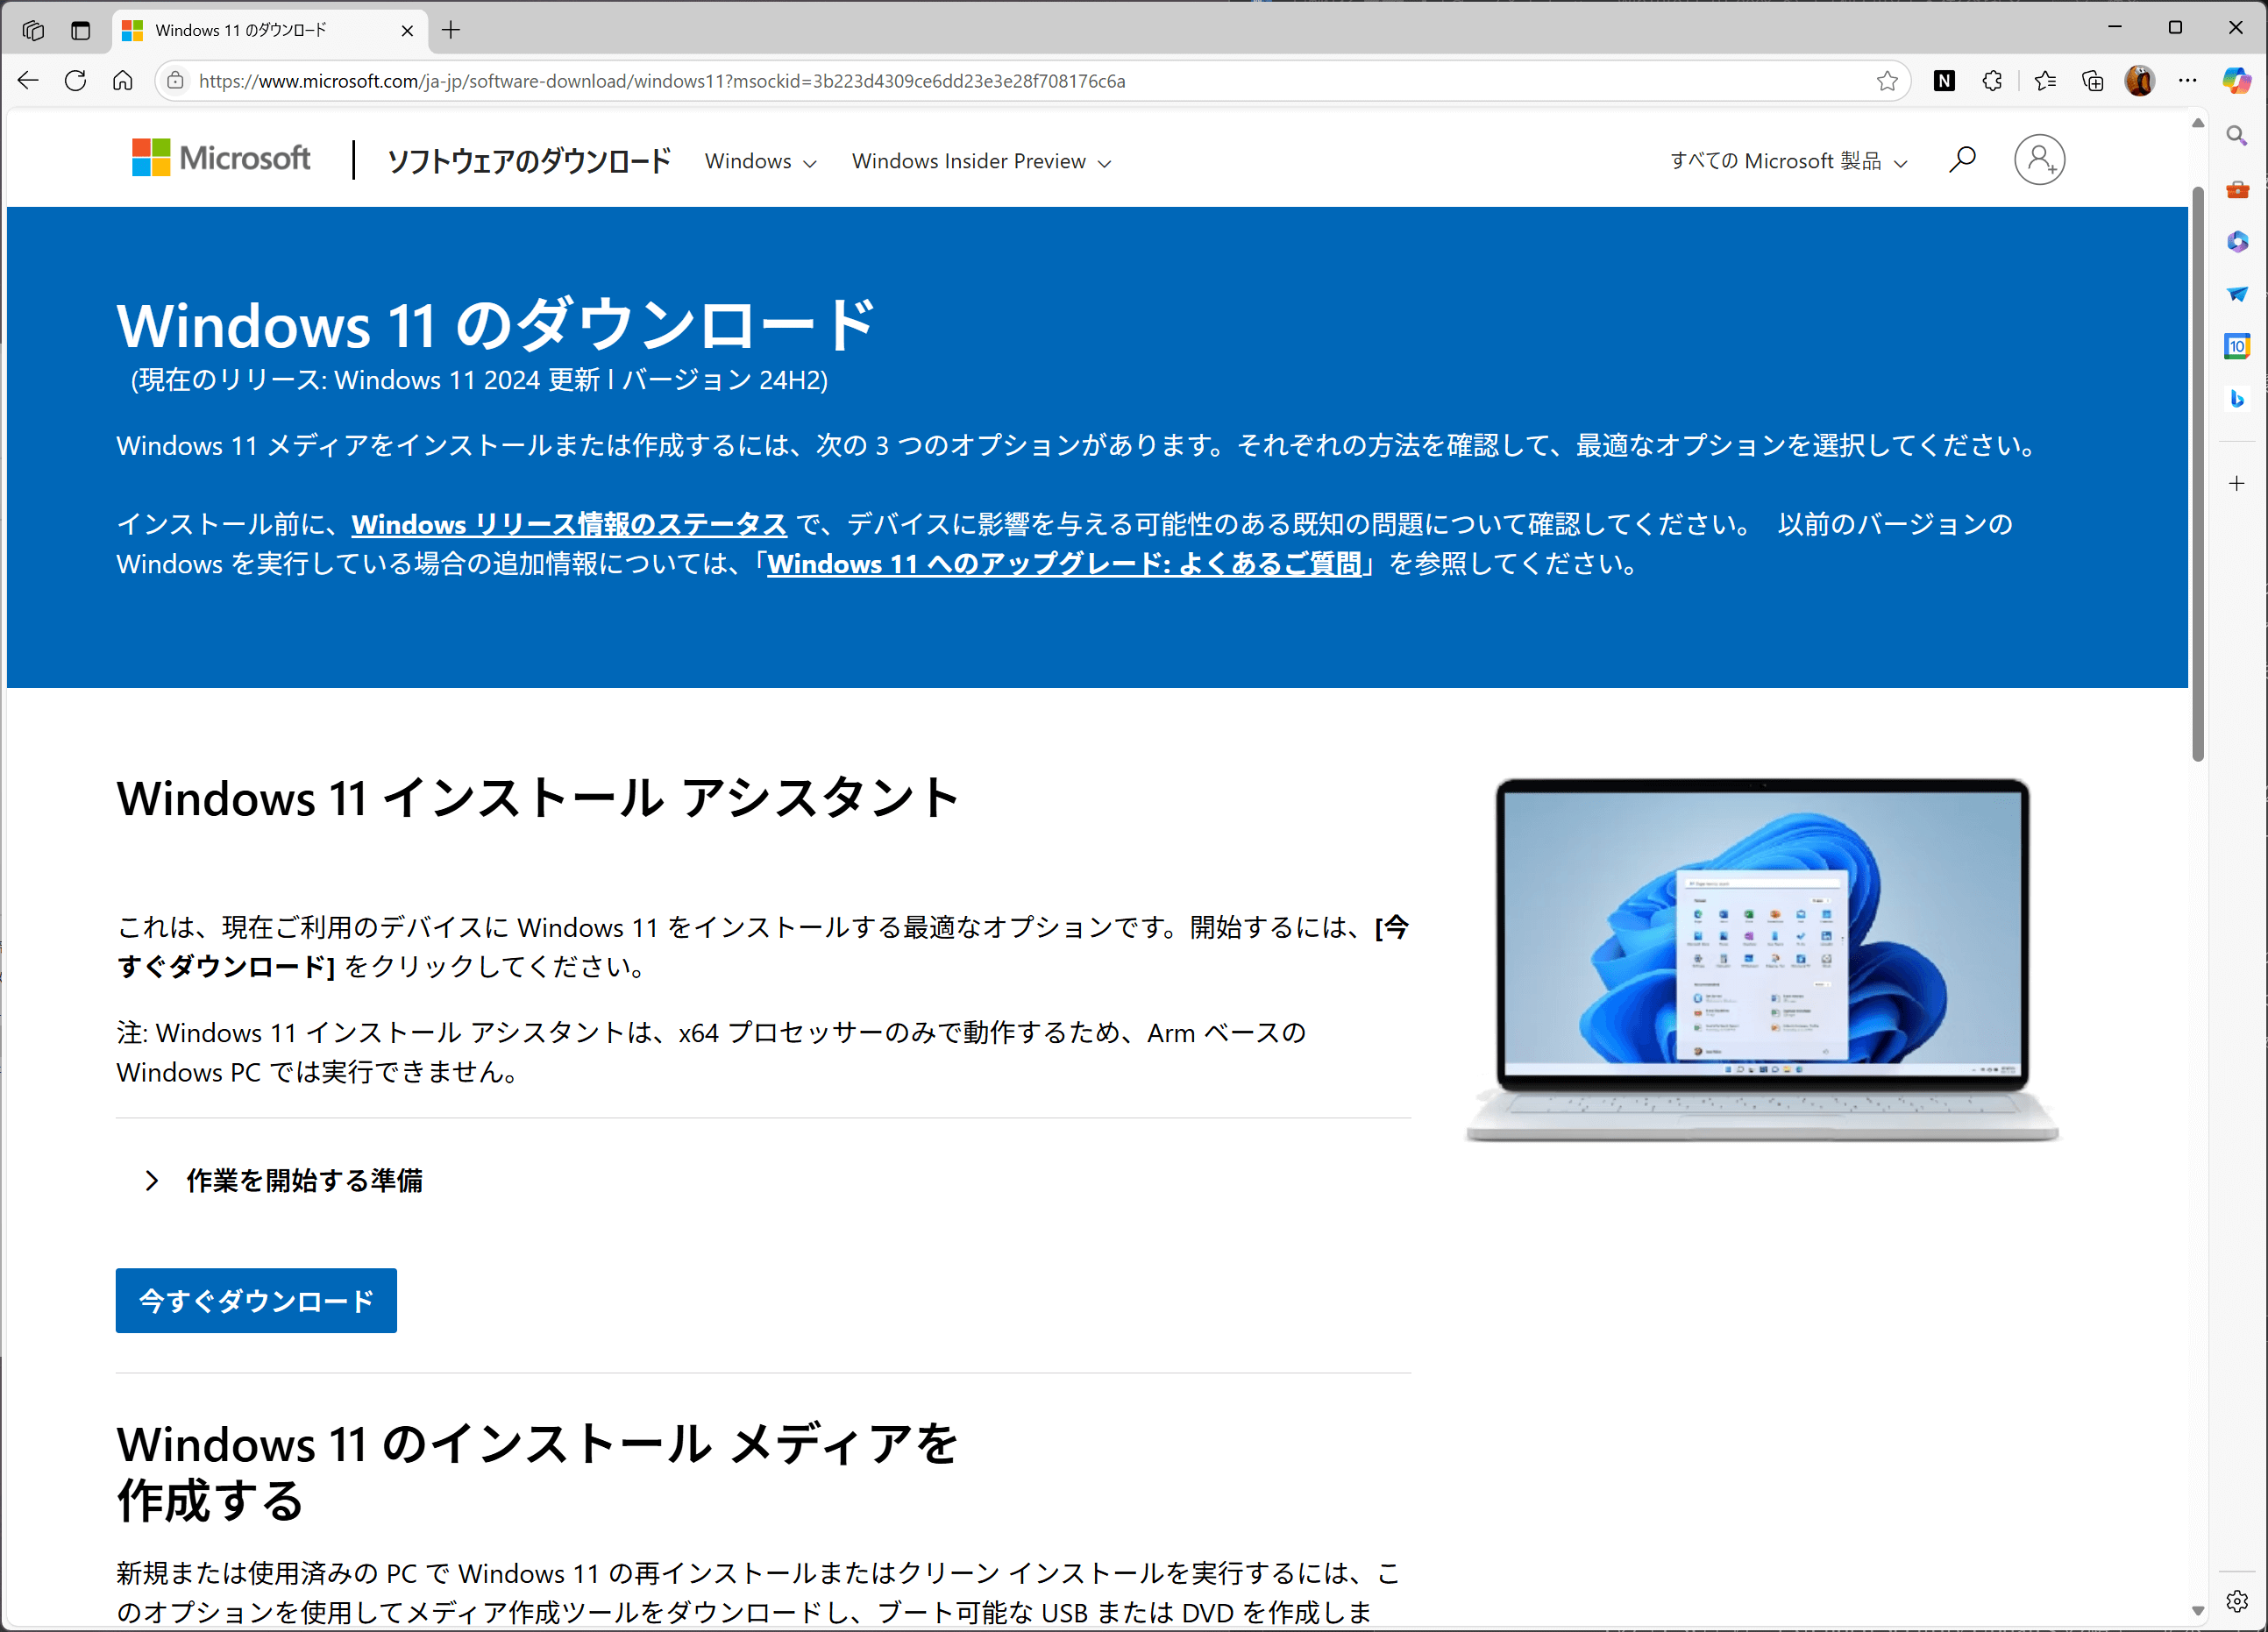Reload the current page
This screenshot has height=1632, width=2268.
75,81
